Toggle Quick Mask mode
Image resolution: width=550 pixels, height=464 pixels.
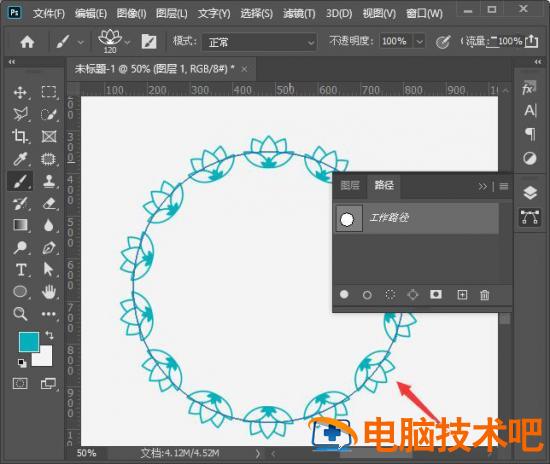(20, 383)
